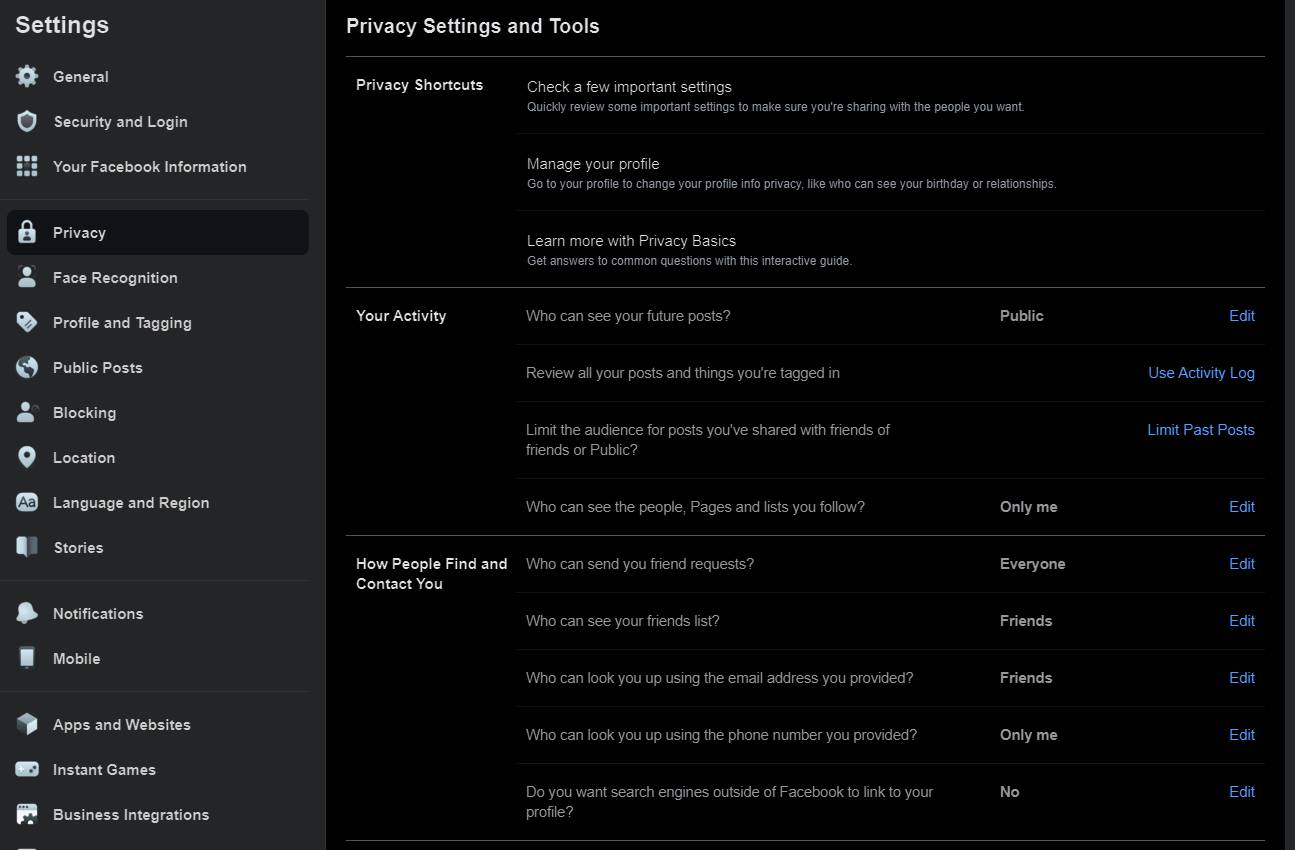Open Profile and Tagging settings

158,322
